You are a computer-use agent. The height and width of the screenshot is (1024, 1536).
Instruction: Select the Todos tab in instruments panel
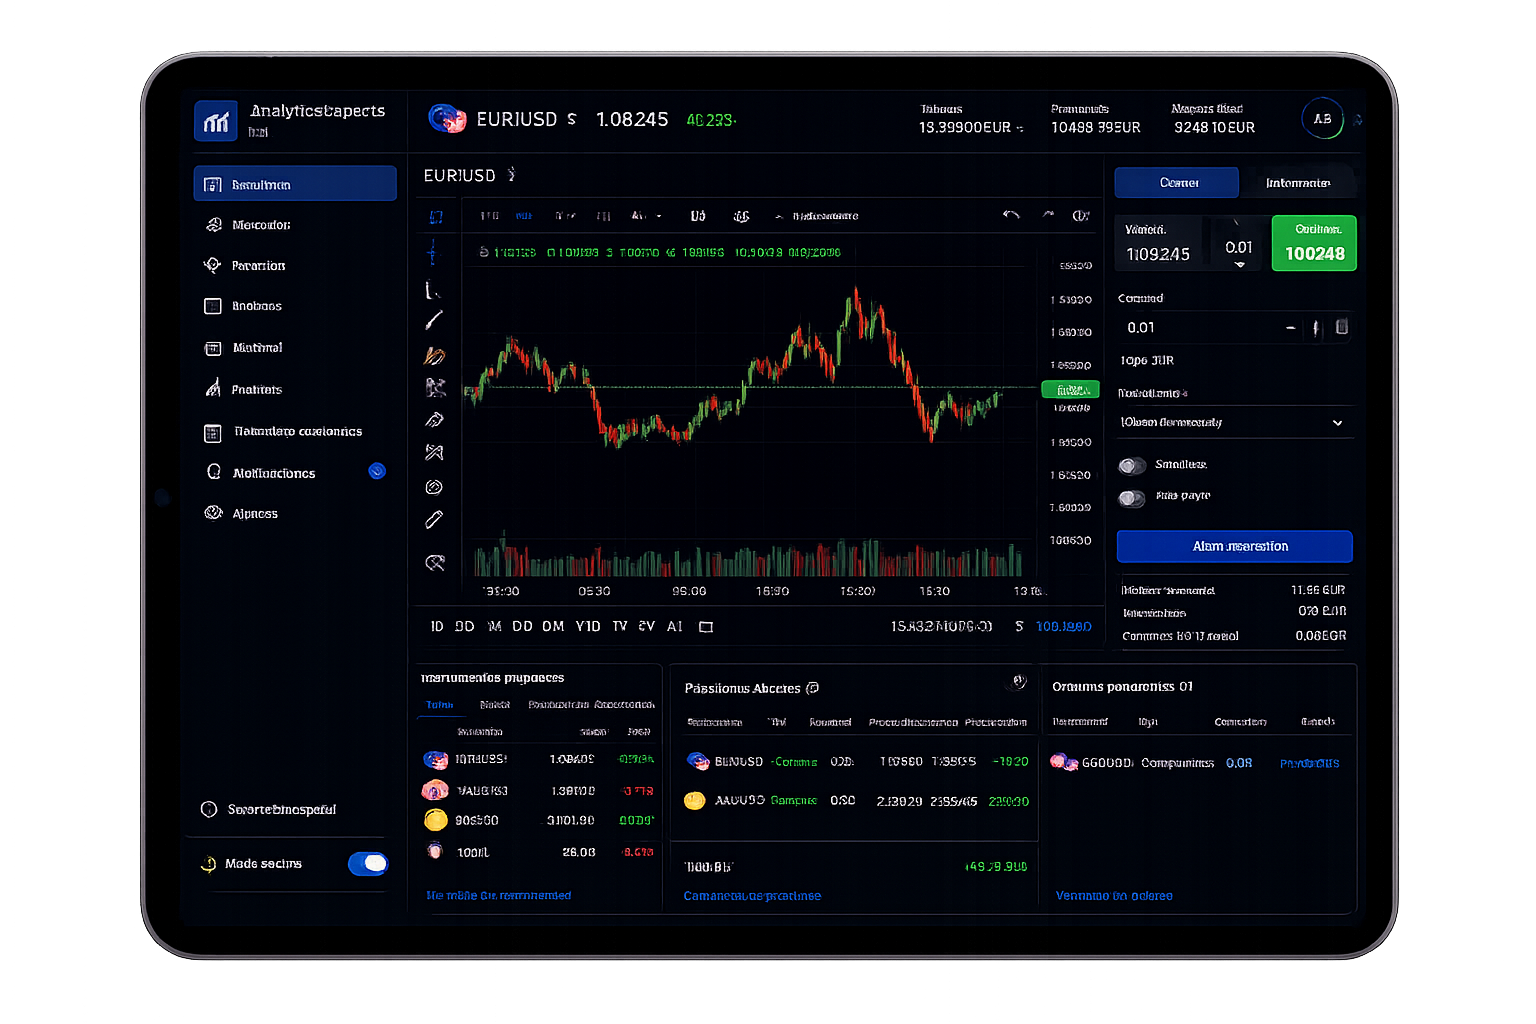[x=439, y=705]
